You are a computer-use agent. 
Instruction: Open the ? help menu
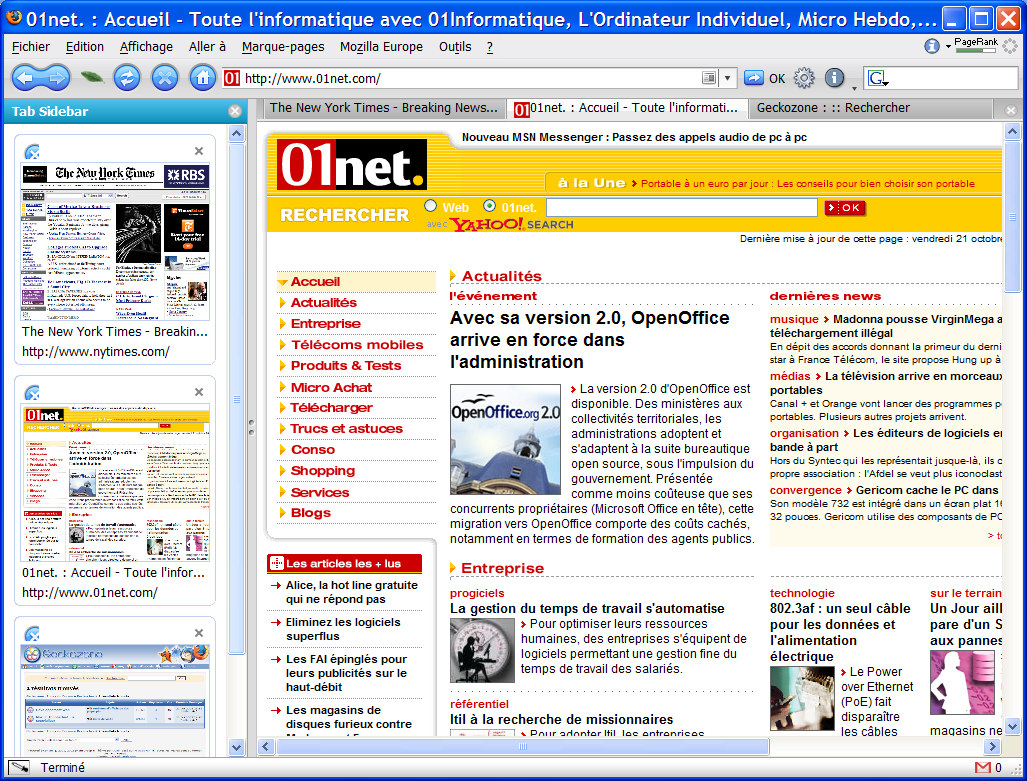(489, 47)
